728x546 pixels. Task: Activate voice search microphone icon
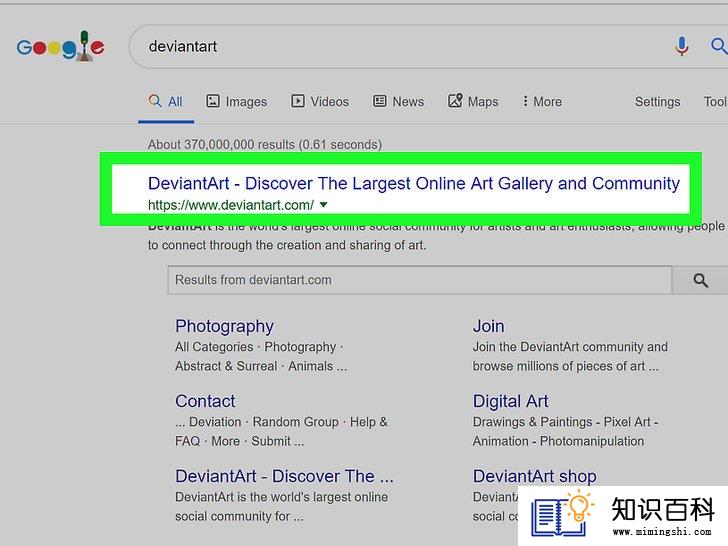click(682, 46)
